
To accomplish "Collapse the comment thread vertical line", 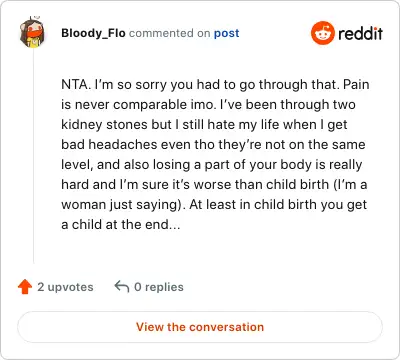I will [x=33, y=156].
